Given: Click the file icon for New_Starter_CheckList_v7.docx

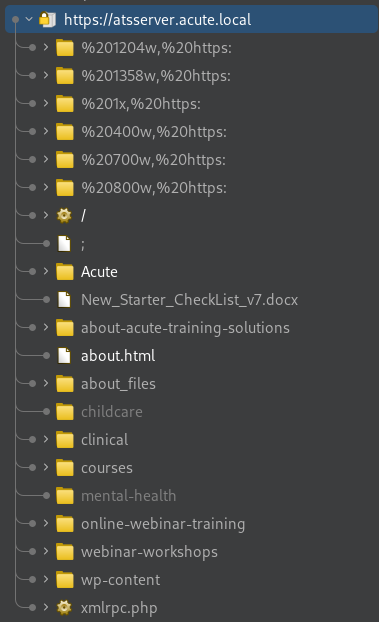Looking at the screenshot, I should pos(64,299).
